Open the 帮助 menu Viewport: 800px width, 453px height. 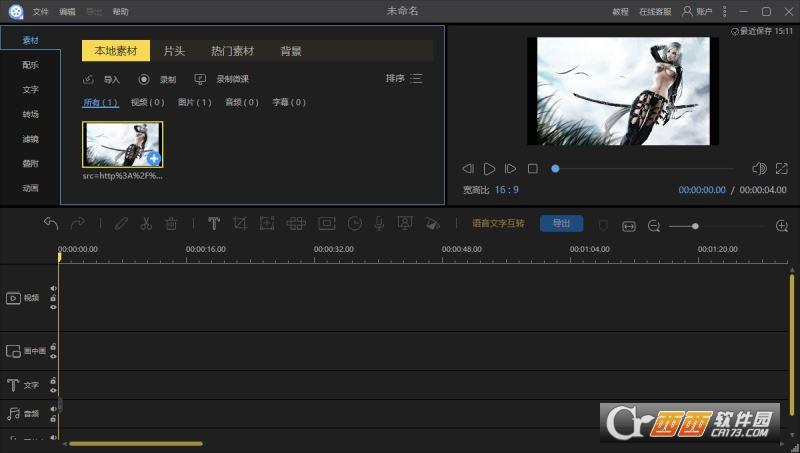click(121, 12)
